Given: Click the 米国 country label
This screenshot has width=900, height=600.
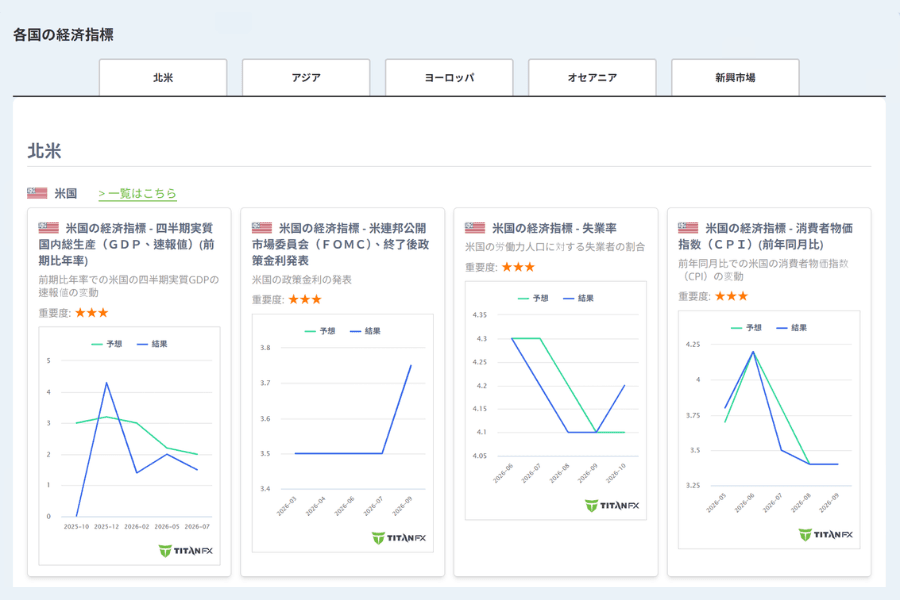Looking at the screenshot, I should 65,193.
